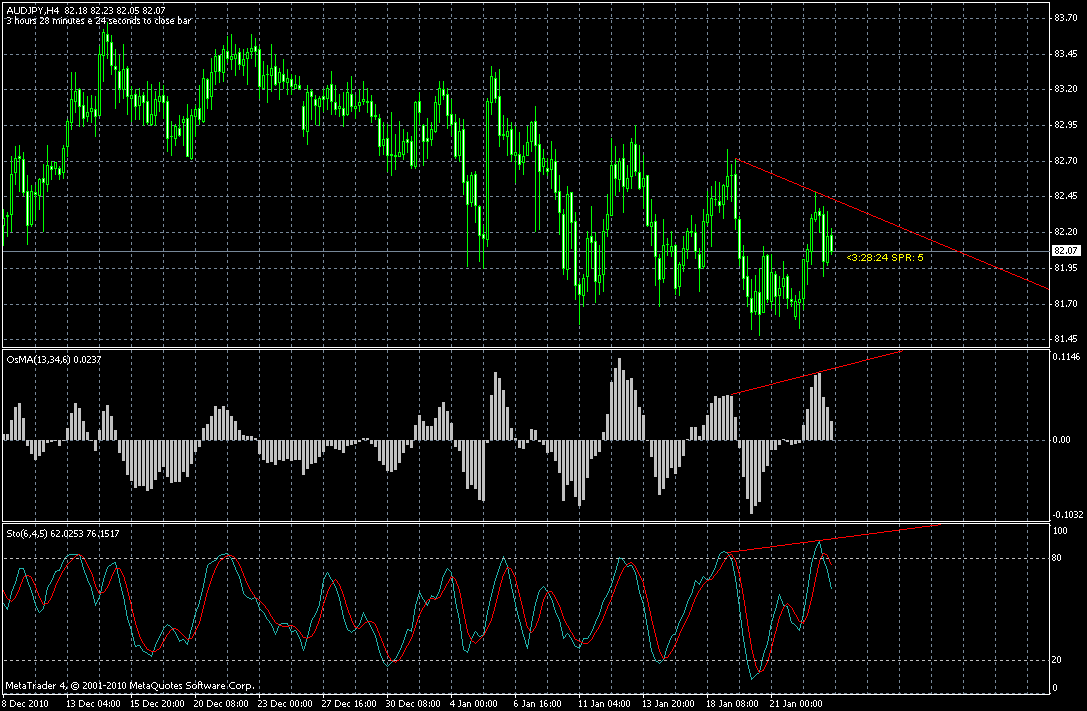Click the '18 Jan 08:00' time label
Screen dimensions: 1087x711
732,704
